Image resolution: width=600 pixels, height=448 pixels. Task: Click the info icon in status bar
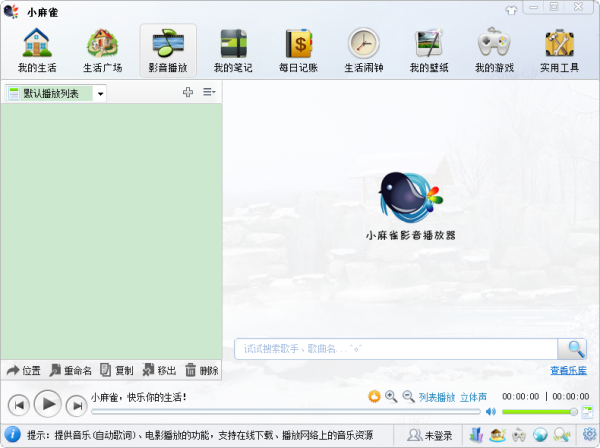pos(13,435)
